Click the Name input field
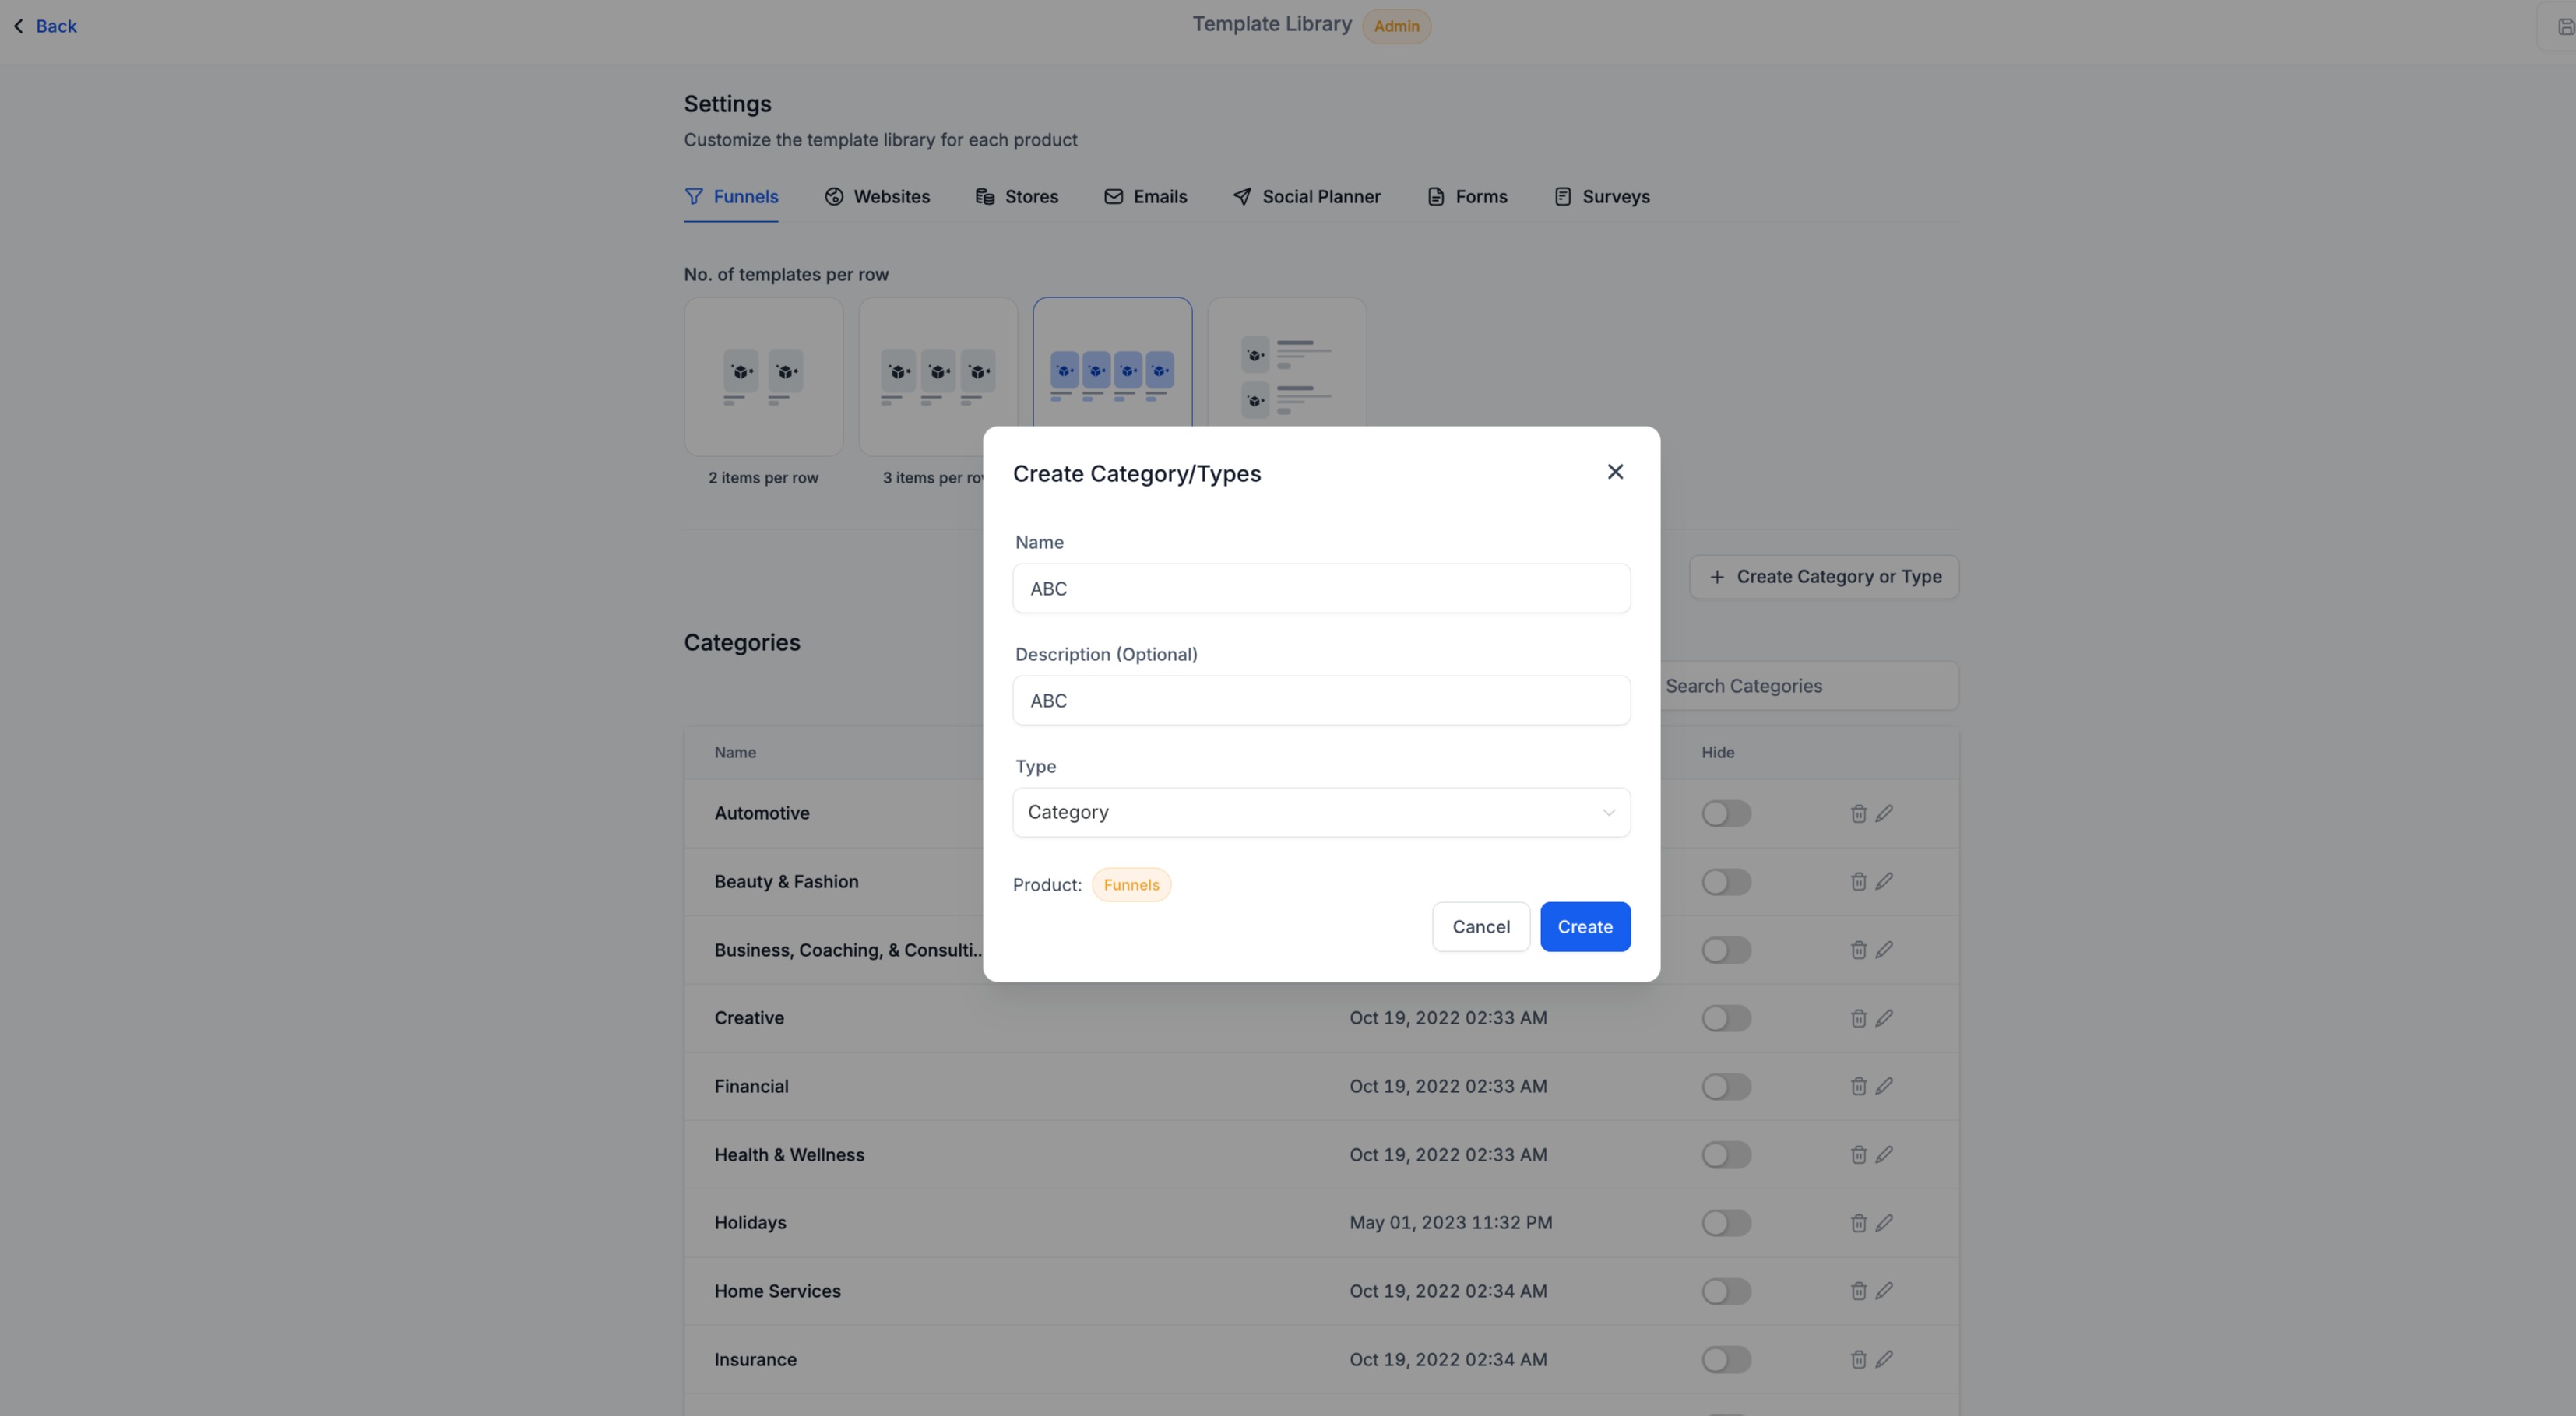Screen dimensions: 2576x1416 coord(1320,589)
